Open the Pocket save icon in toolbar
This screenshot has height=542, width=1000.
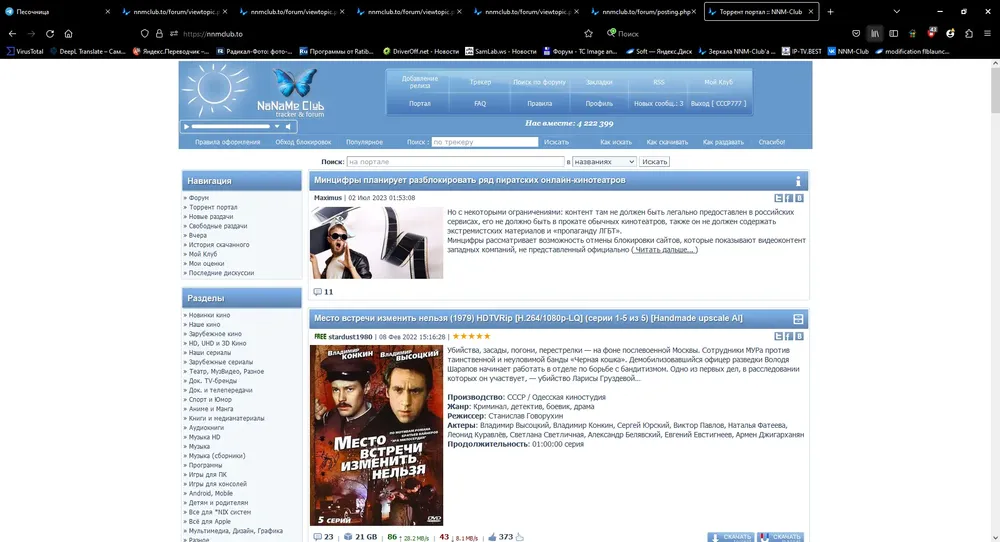pos(856,34)
